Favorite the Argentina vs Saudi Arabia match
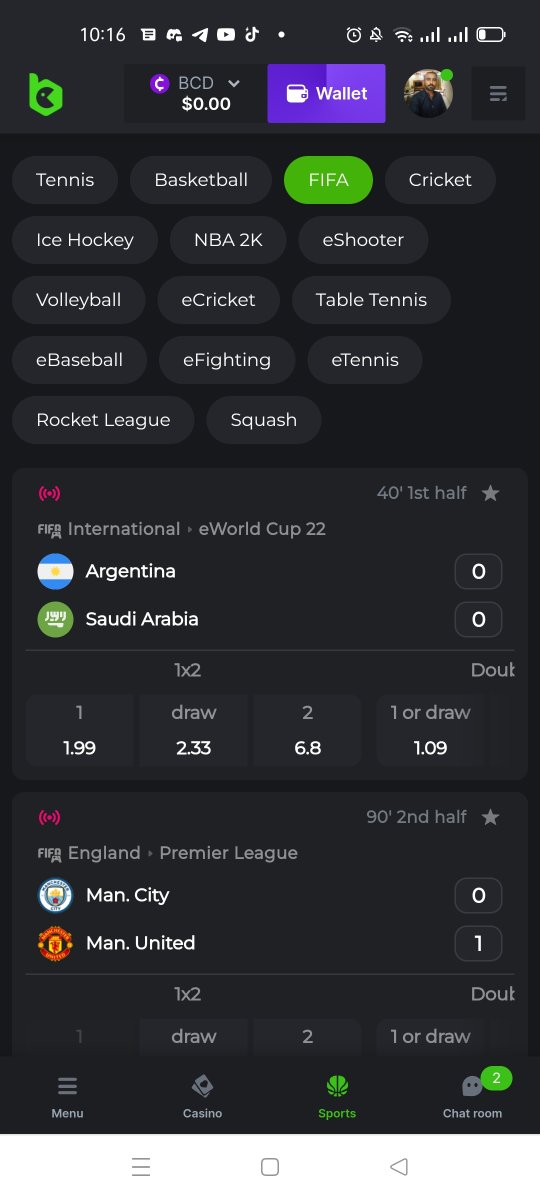The width and height of the screenshot is (540, 1200). click(x=490, y=493)
